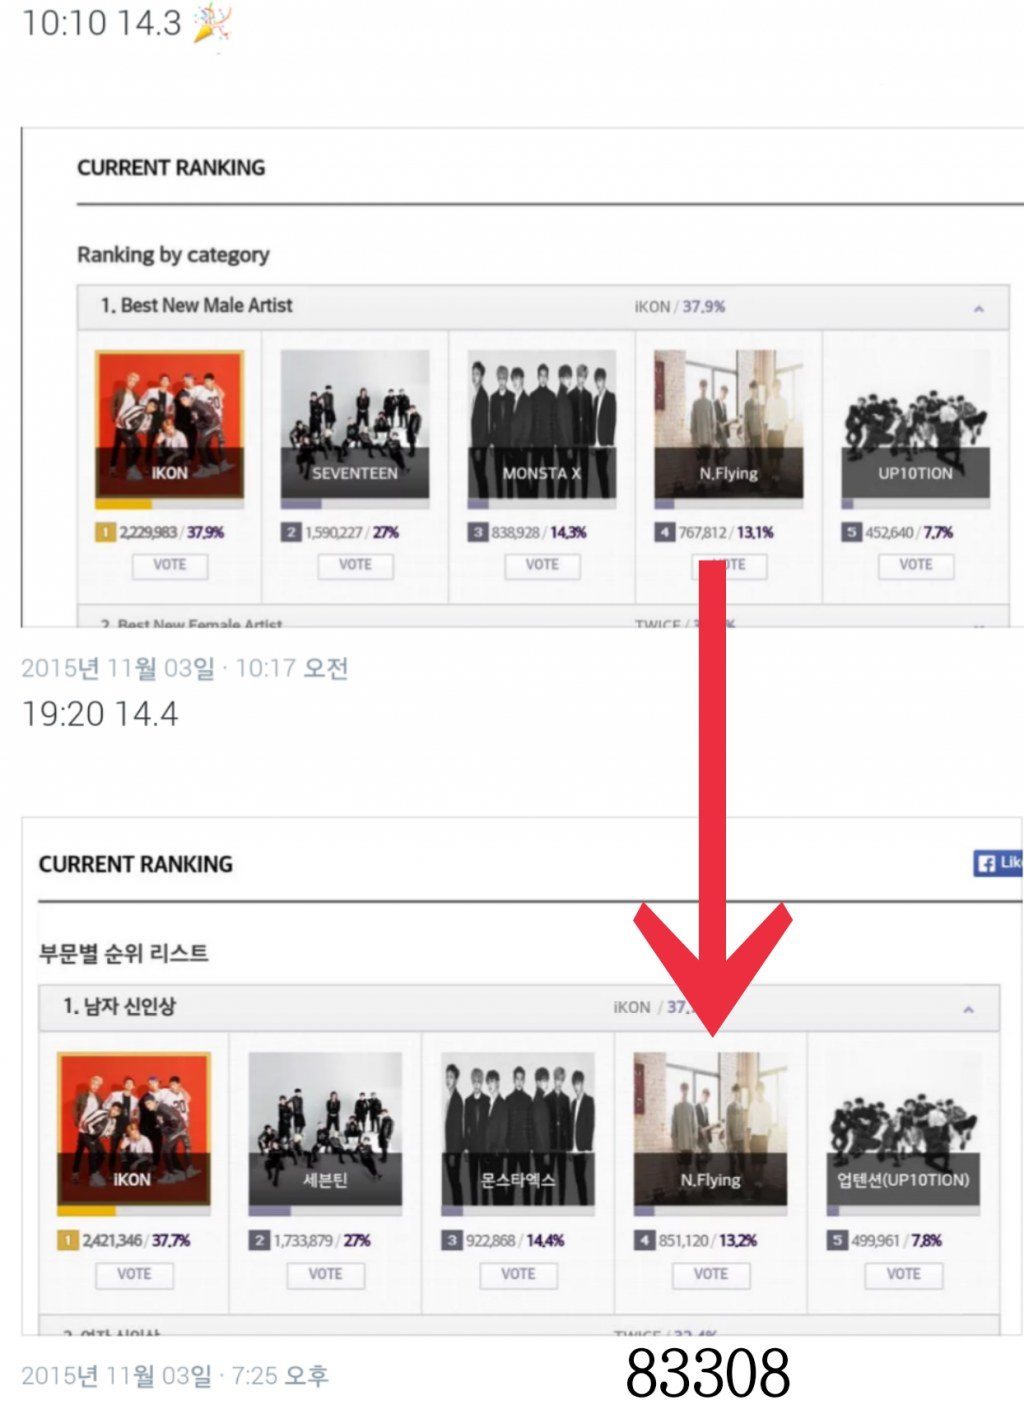
Task: Click UP10TION's rank 5 badge in top ranking
Action: pyautogui.click(x=851, y=533)
